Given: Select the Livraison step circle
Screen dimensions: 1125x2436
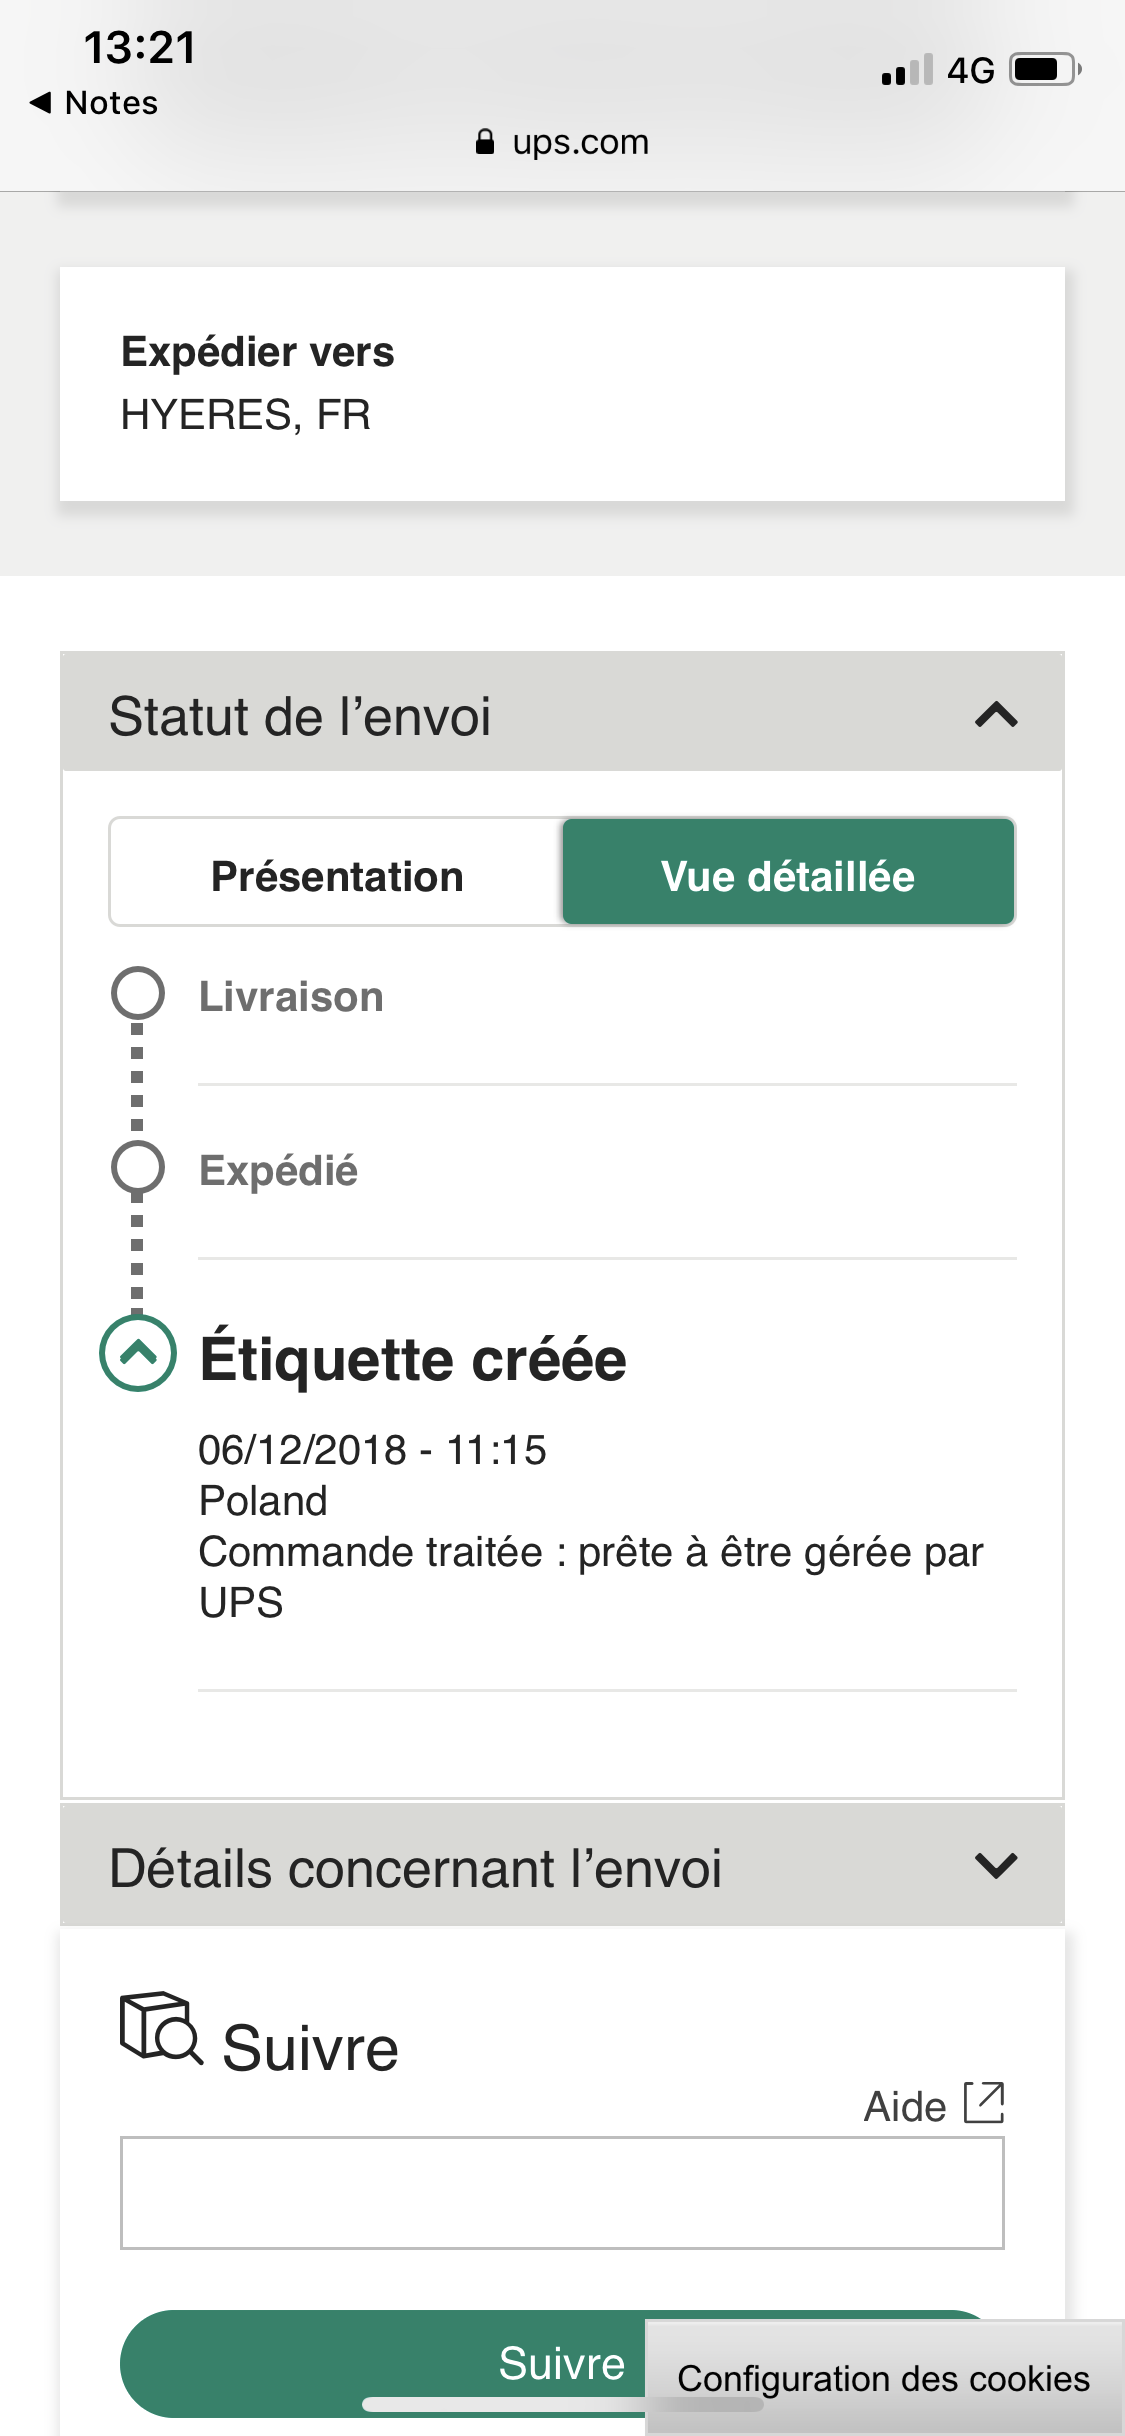Looking at the screenshot, I should tap(137, 993).
